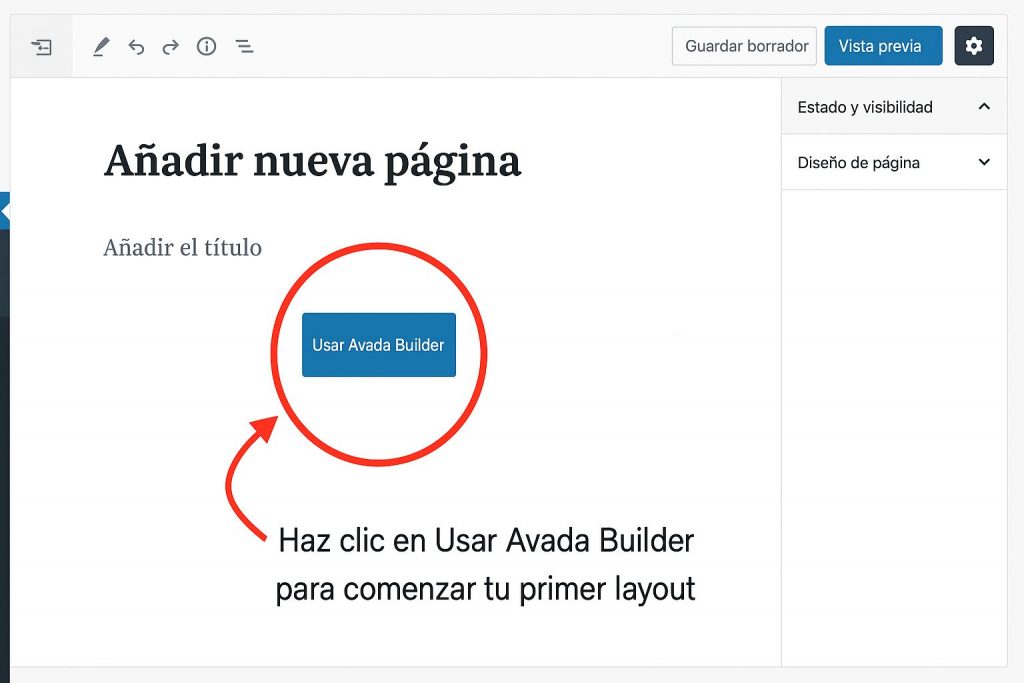This screenshot has width=1024, height=683.
Task: Click the Redo arrow icon
Action: point(170,46)
